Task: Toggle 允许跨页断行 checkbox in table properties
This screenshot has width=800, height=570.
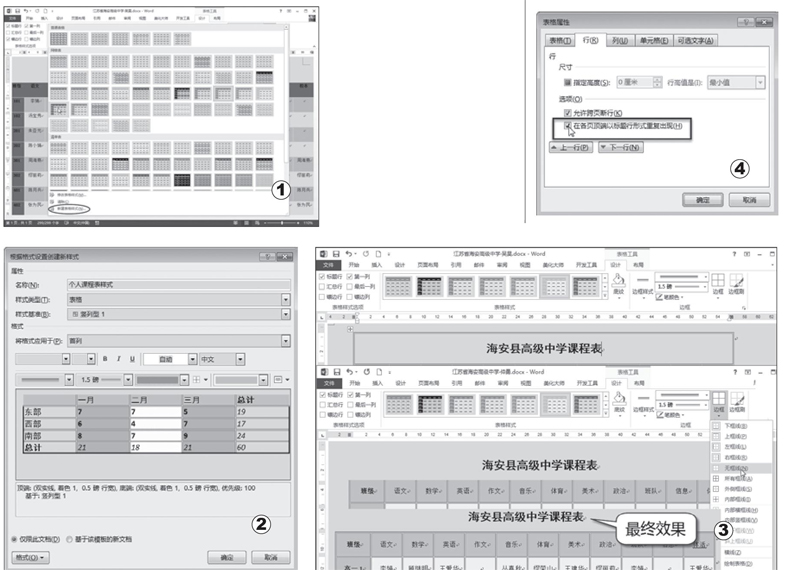Action: (569, 113)
